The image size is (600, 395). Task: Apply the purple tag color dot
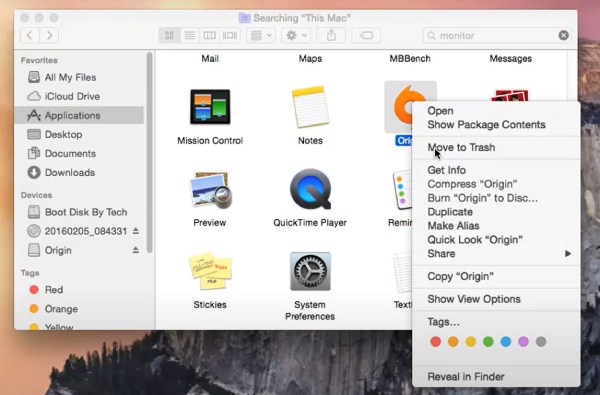coord(523,342)
